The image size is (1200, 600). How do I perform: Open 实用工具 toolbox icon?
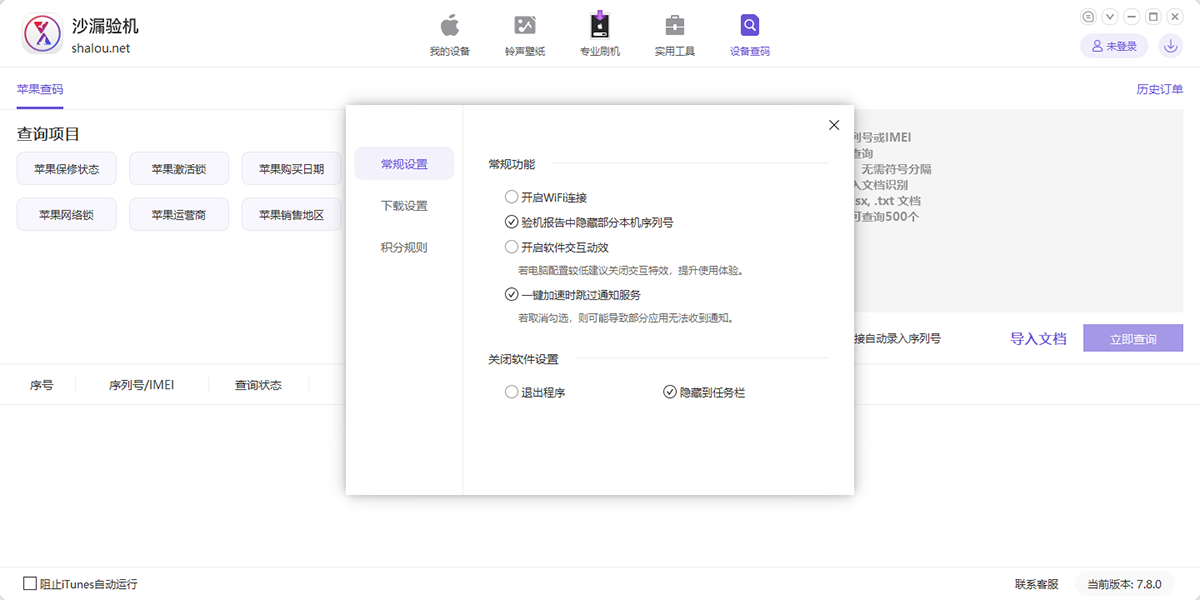tap(675, 25)
